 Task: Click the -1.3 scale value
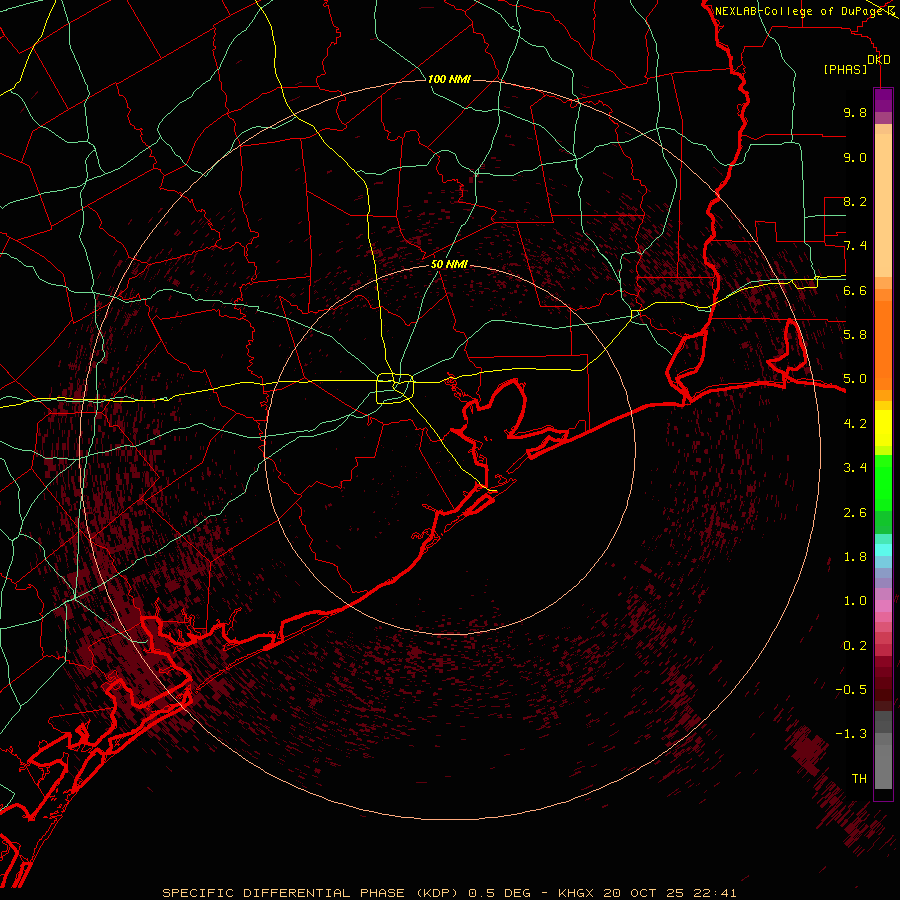(x=851, y=734)
